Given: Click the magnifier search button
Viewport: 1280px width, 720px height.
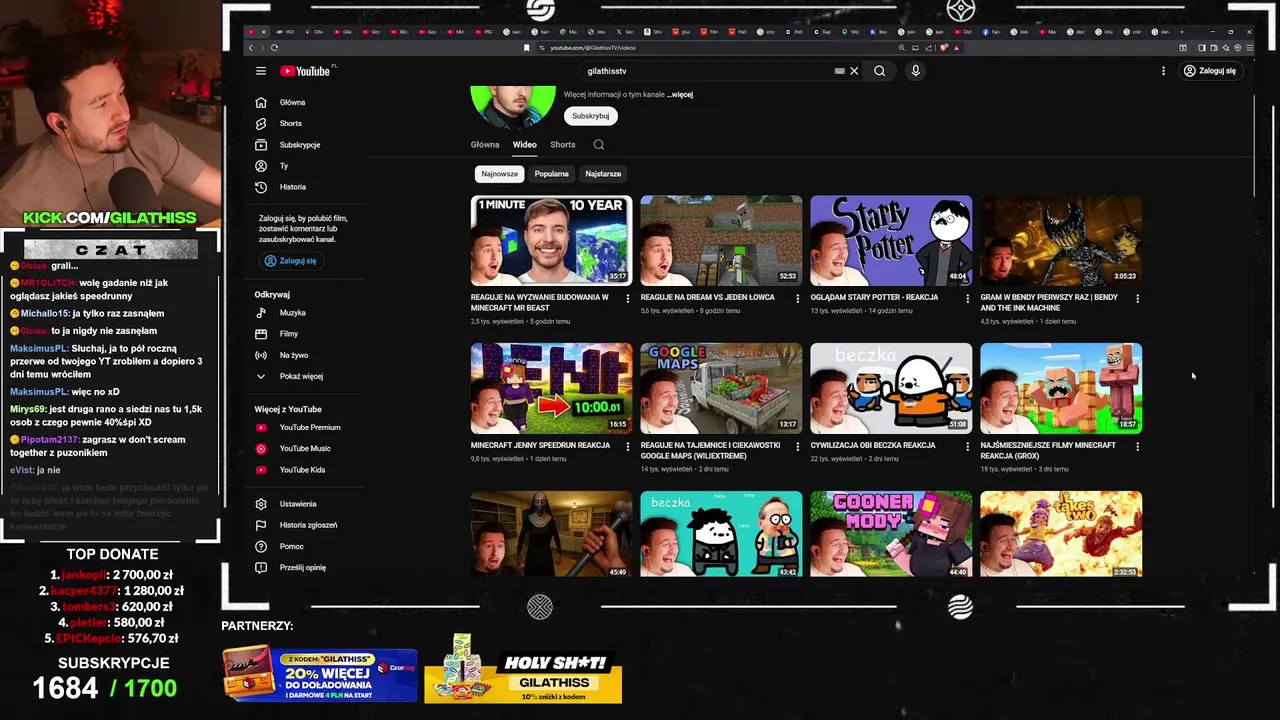Looking at the screenshot, I should (x=880, y=71).
